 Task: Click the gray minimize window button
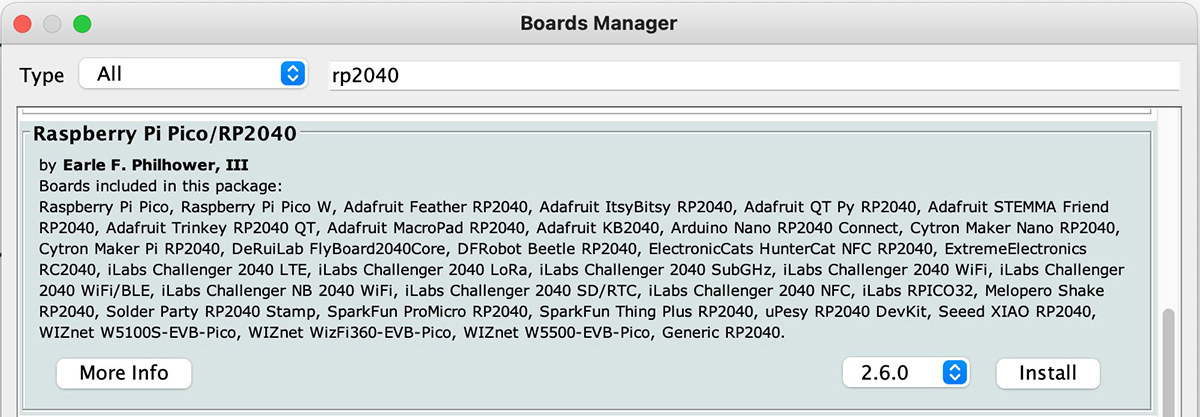tap(52, 22)
